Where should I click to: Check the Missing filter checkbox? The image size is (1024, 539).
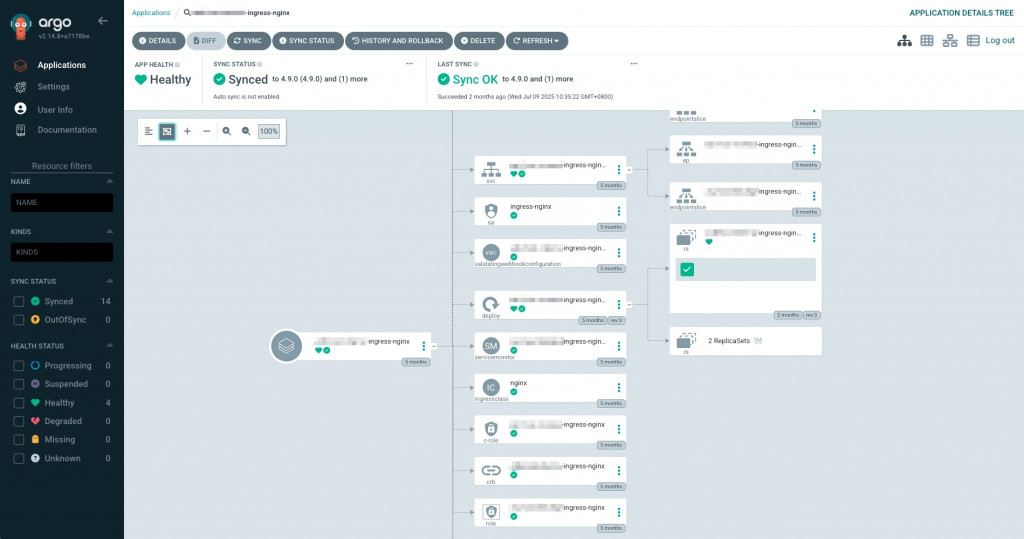point(19,440)
